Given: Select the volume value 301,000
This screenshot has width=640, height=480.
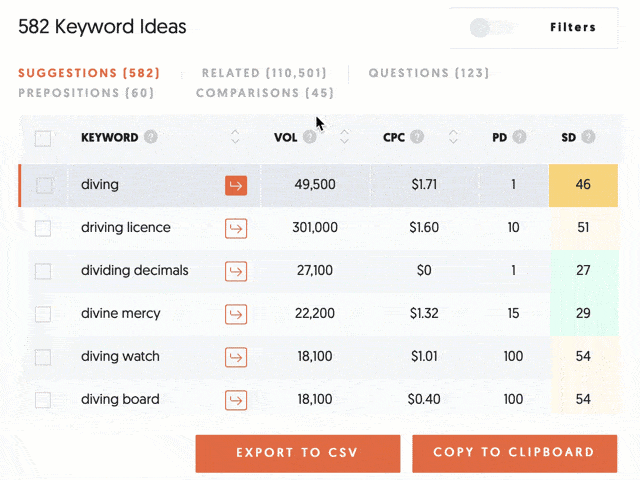Looking at the screenshot, I should pos(315,227).
